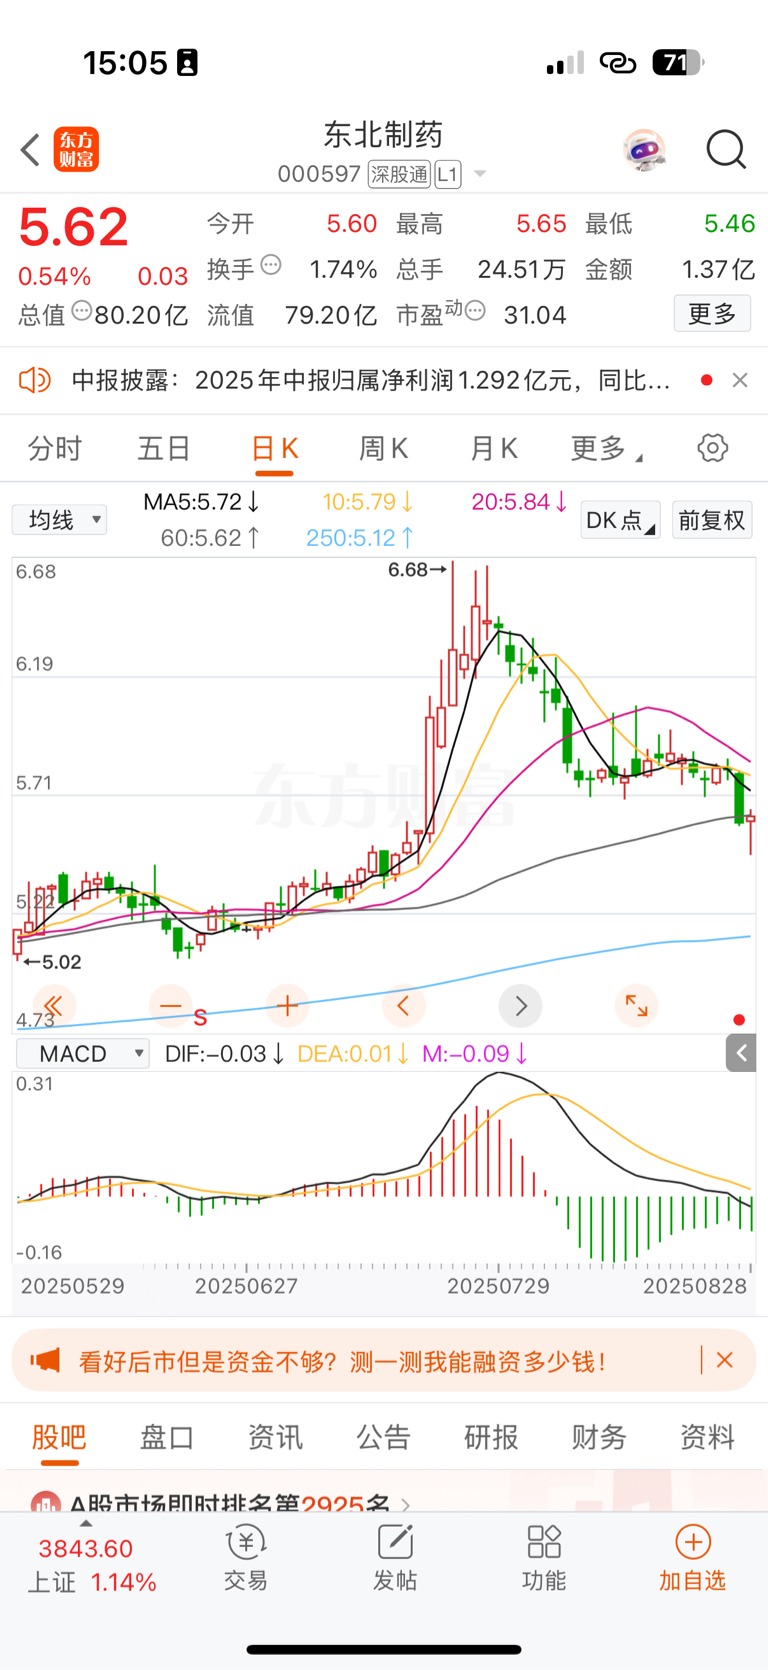
Task: Switch to the 研报 tab
Action: 491,1437
